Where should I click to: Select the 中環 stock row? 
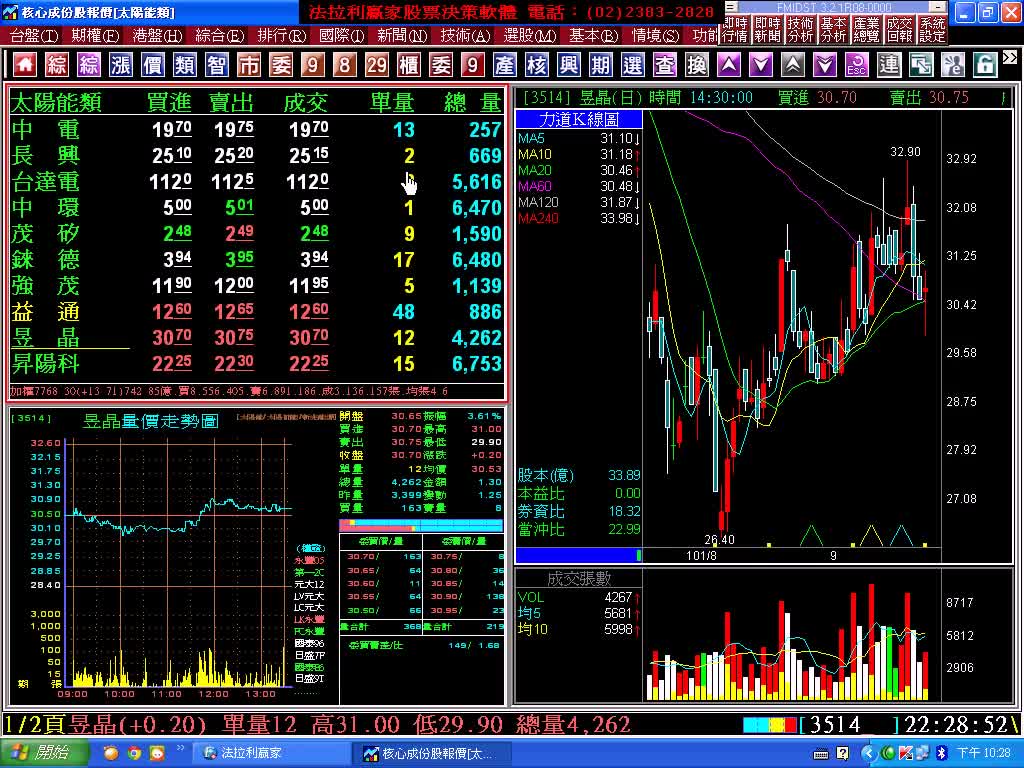point(257,208)
